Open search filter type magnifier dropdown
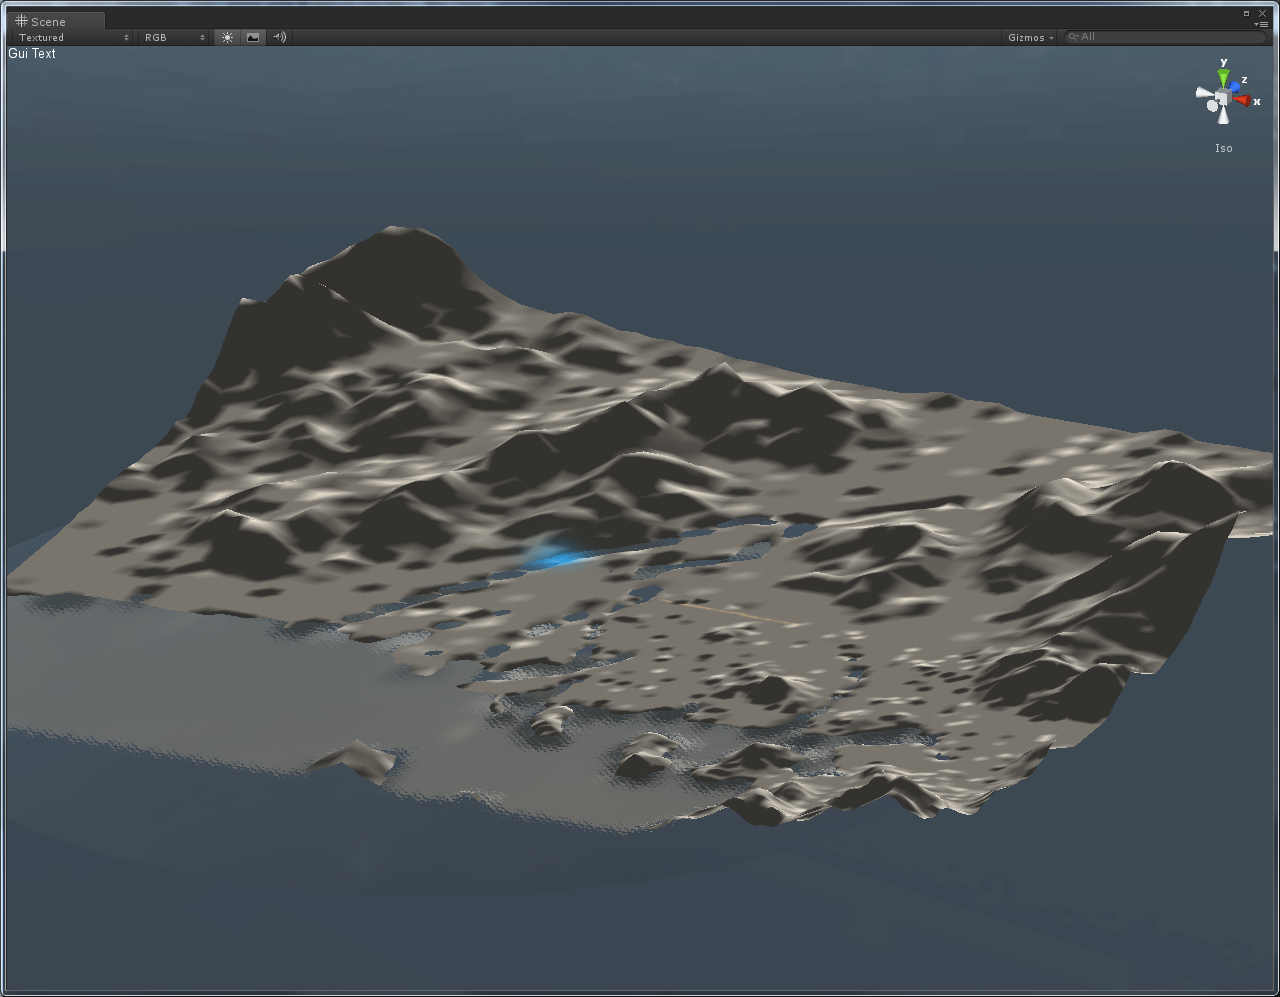Viewport: 1280px width, 997px height. tap(1074, 37)
